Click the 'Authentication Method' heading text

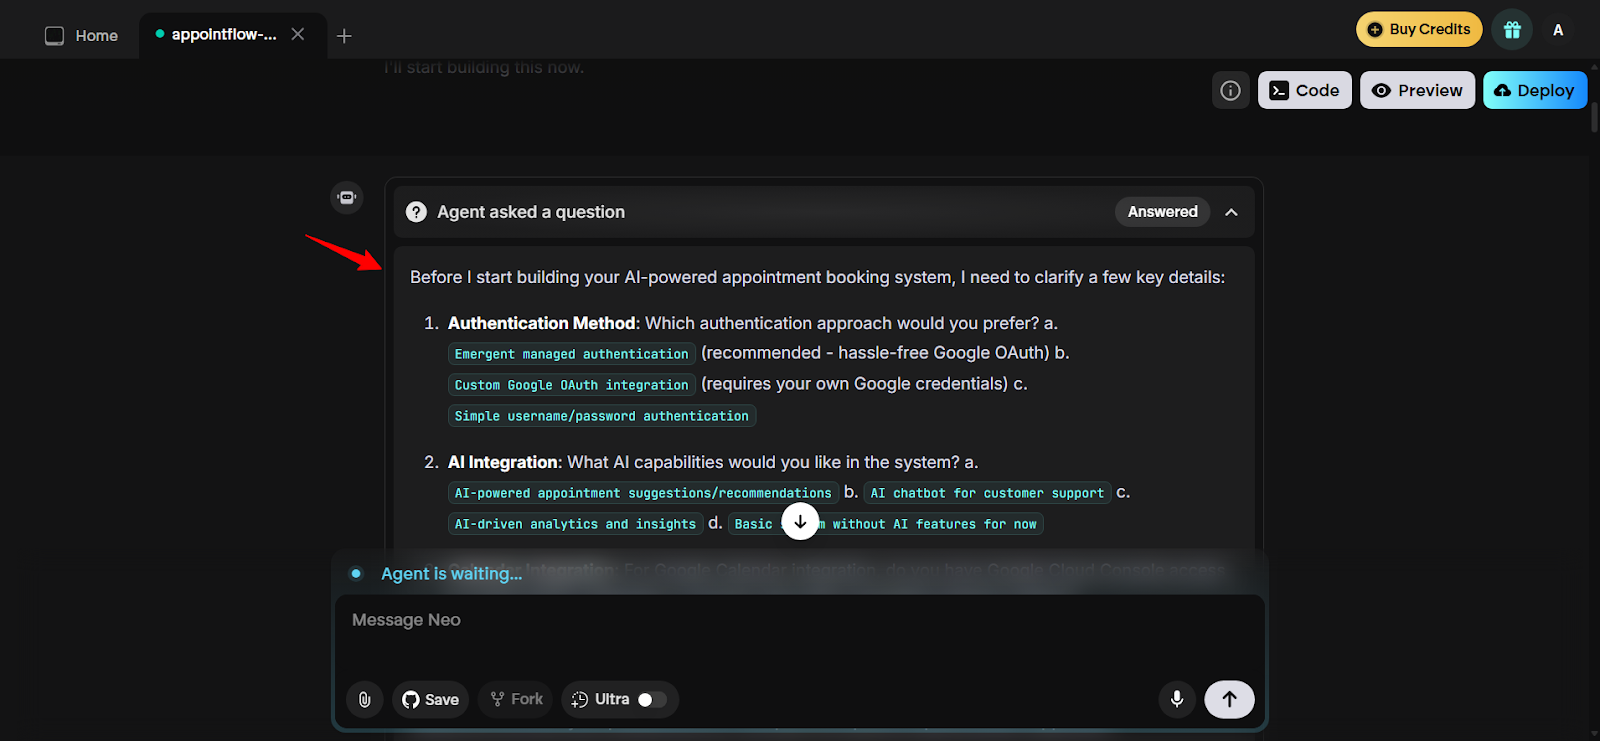pos(541,323)
